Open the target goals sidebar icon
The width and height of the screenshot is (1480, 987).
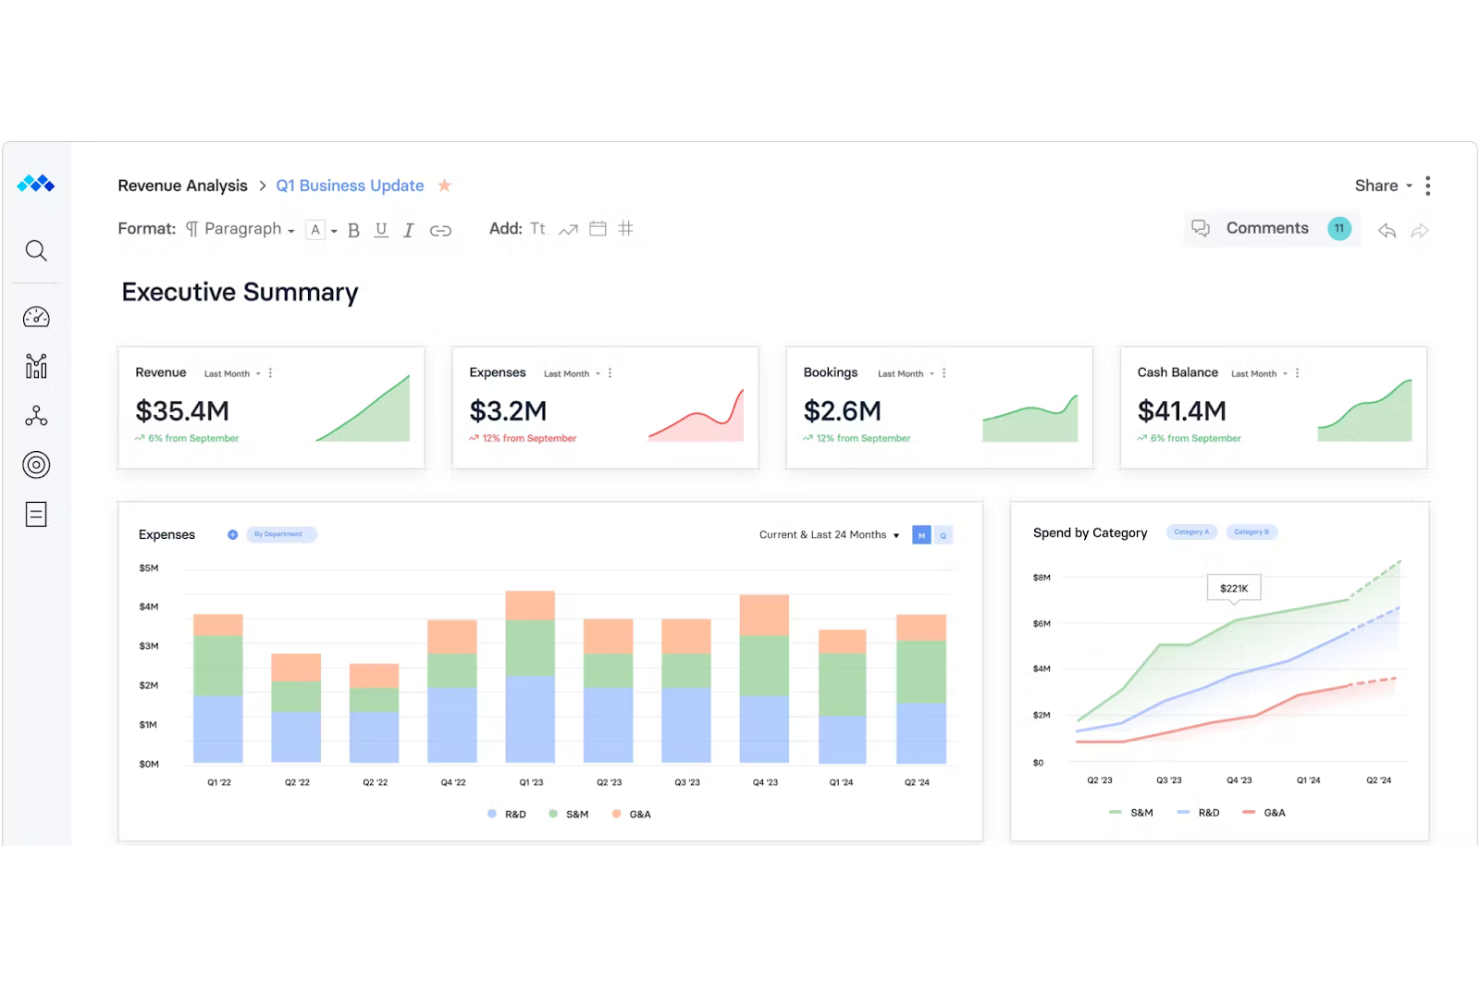tap(36, 465)
